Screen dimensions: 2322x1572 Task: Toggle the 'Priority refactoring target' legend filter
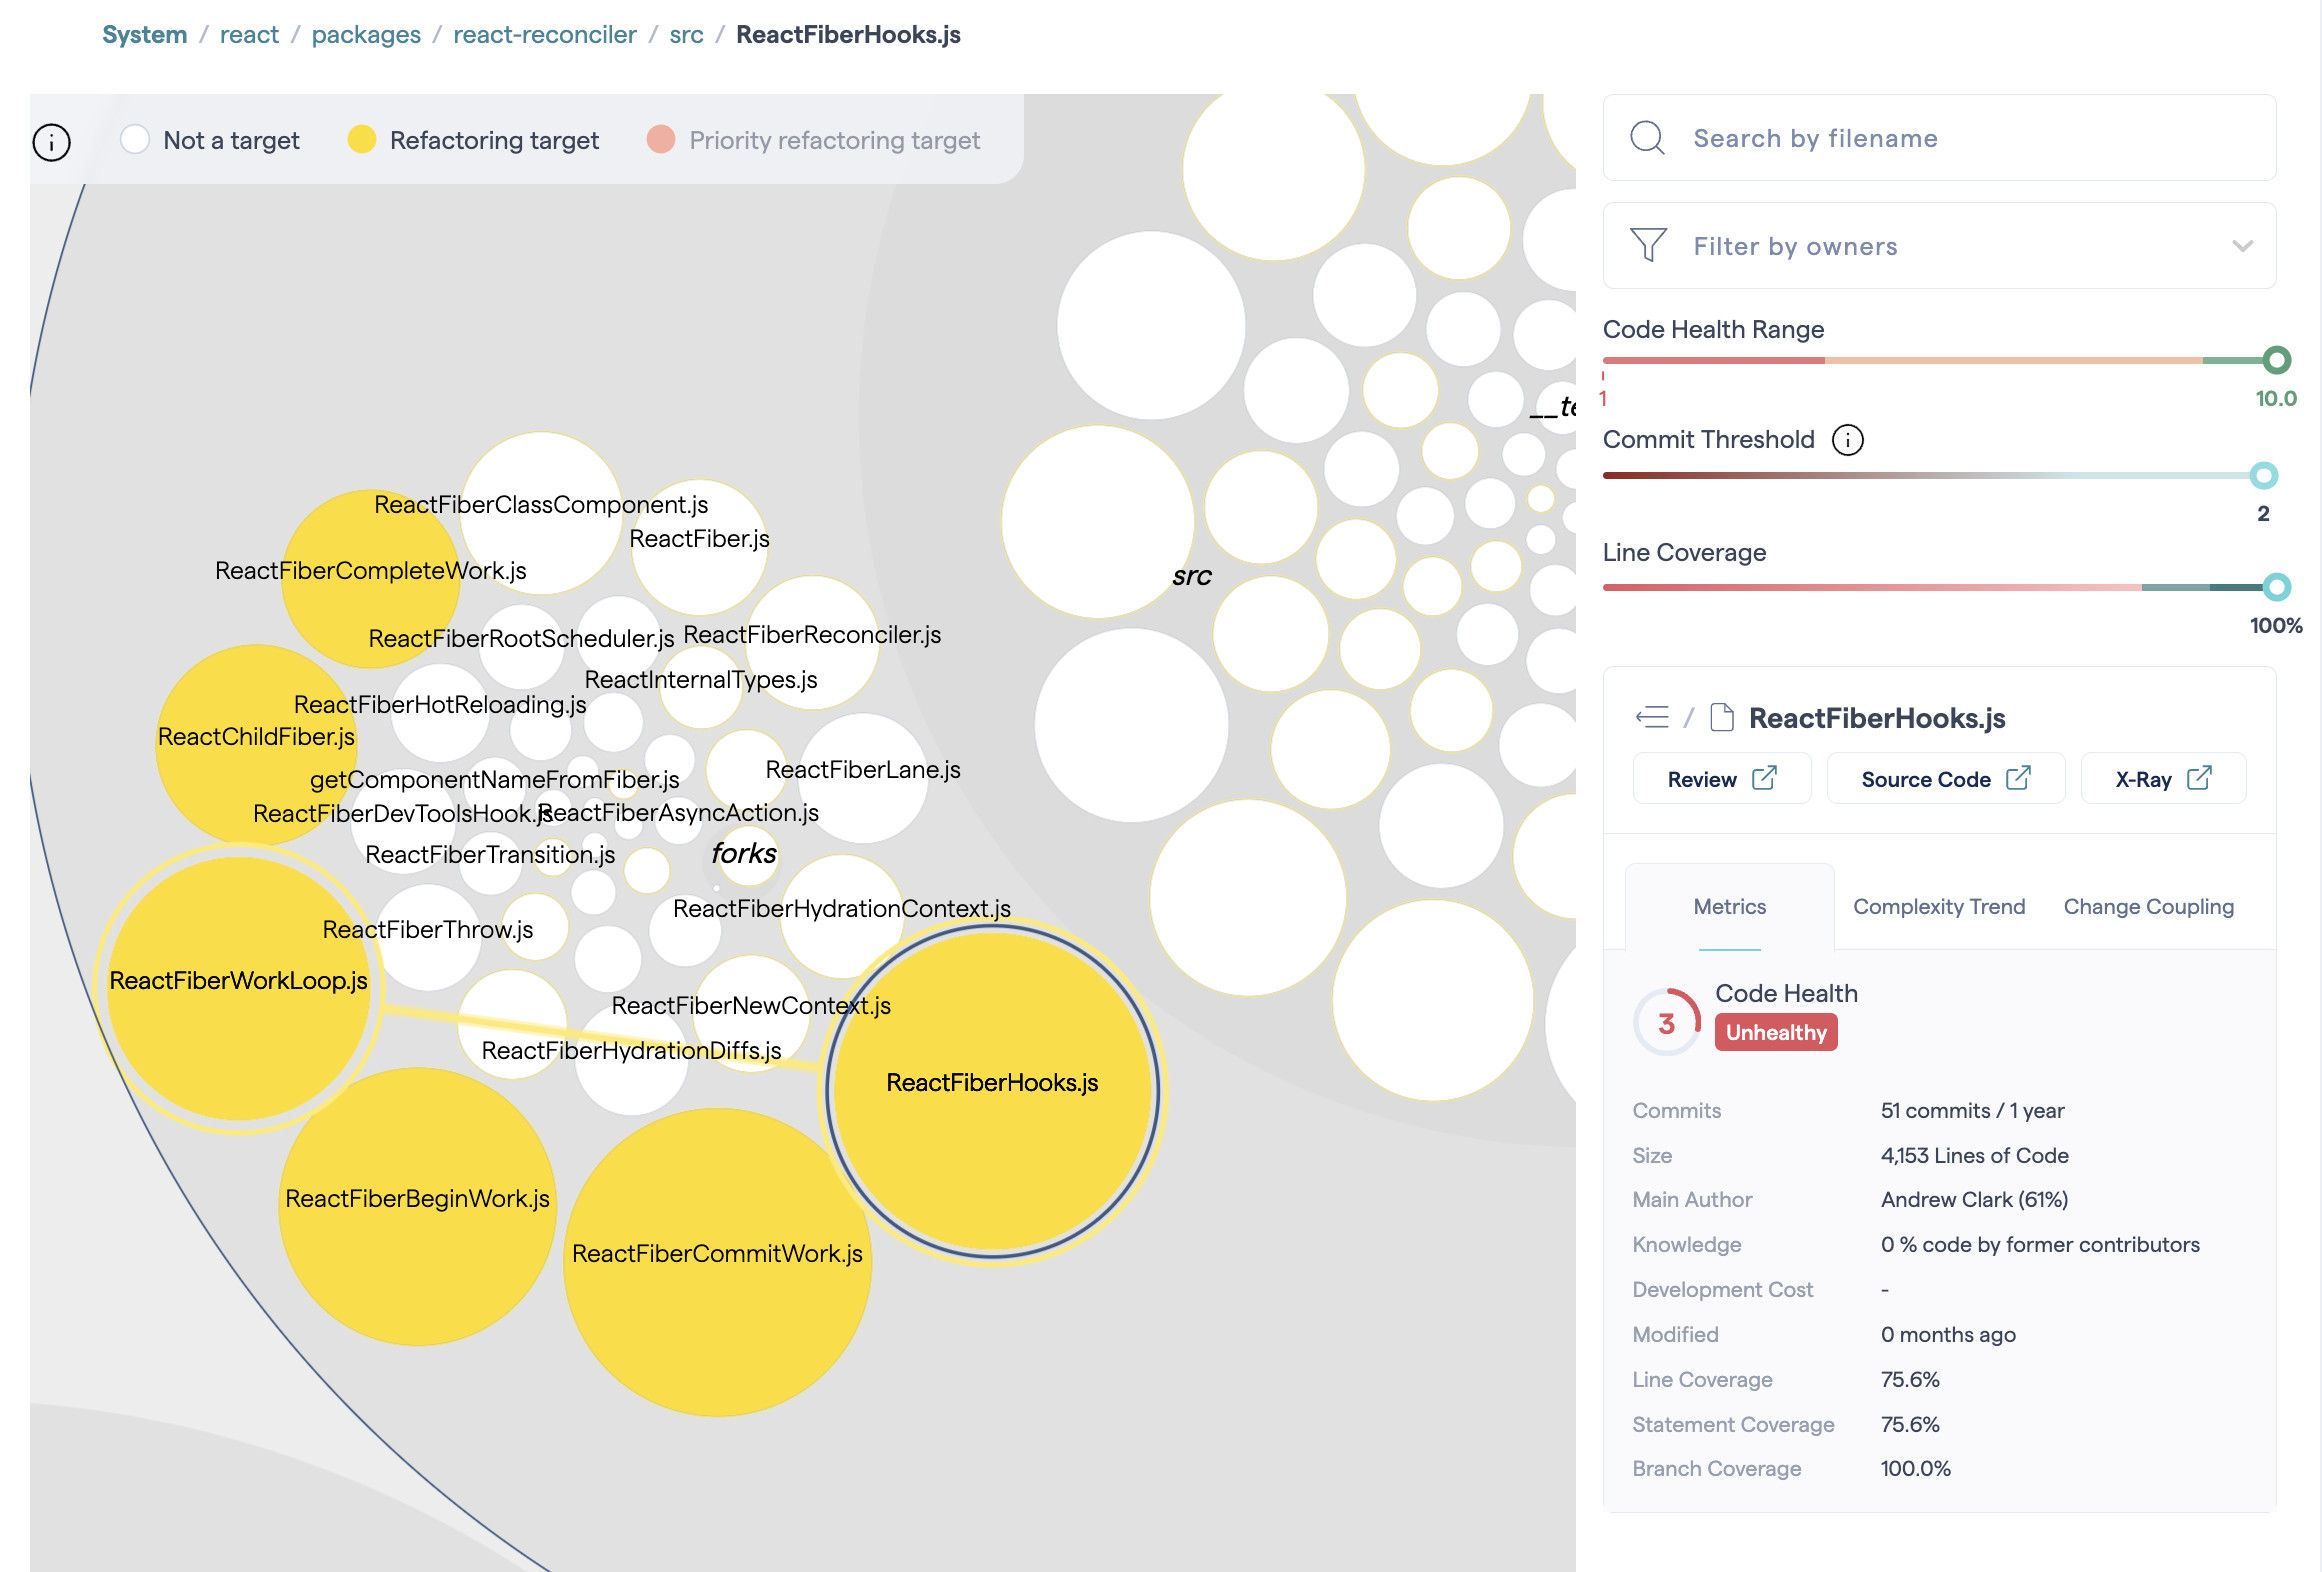661,140
